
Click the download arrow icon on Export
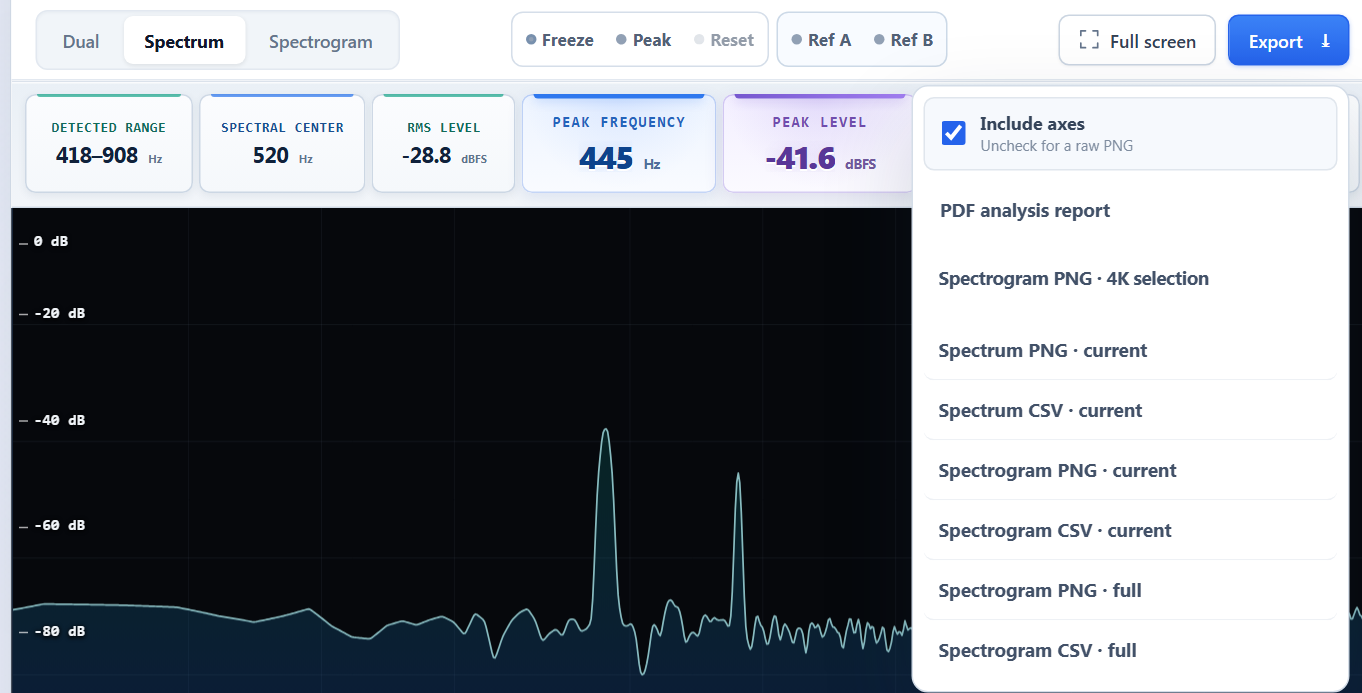(x=1326, y=41)
